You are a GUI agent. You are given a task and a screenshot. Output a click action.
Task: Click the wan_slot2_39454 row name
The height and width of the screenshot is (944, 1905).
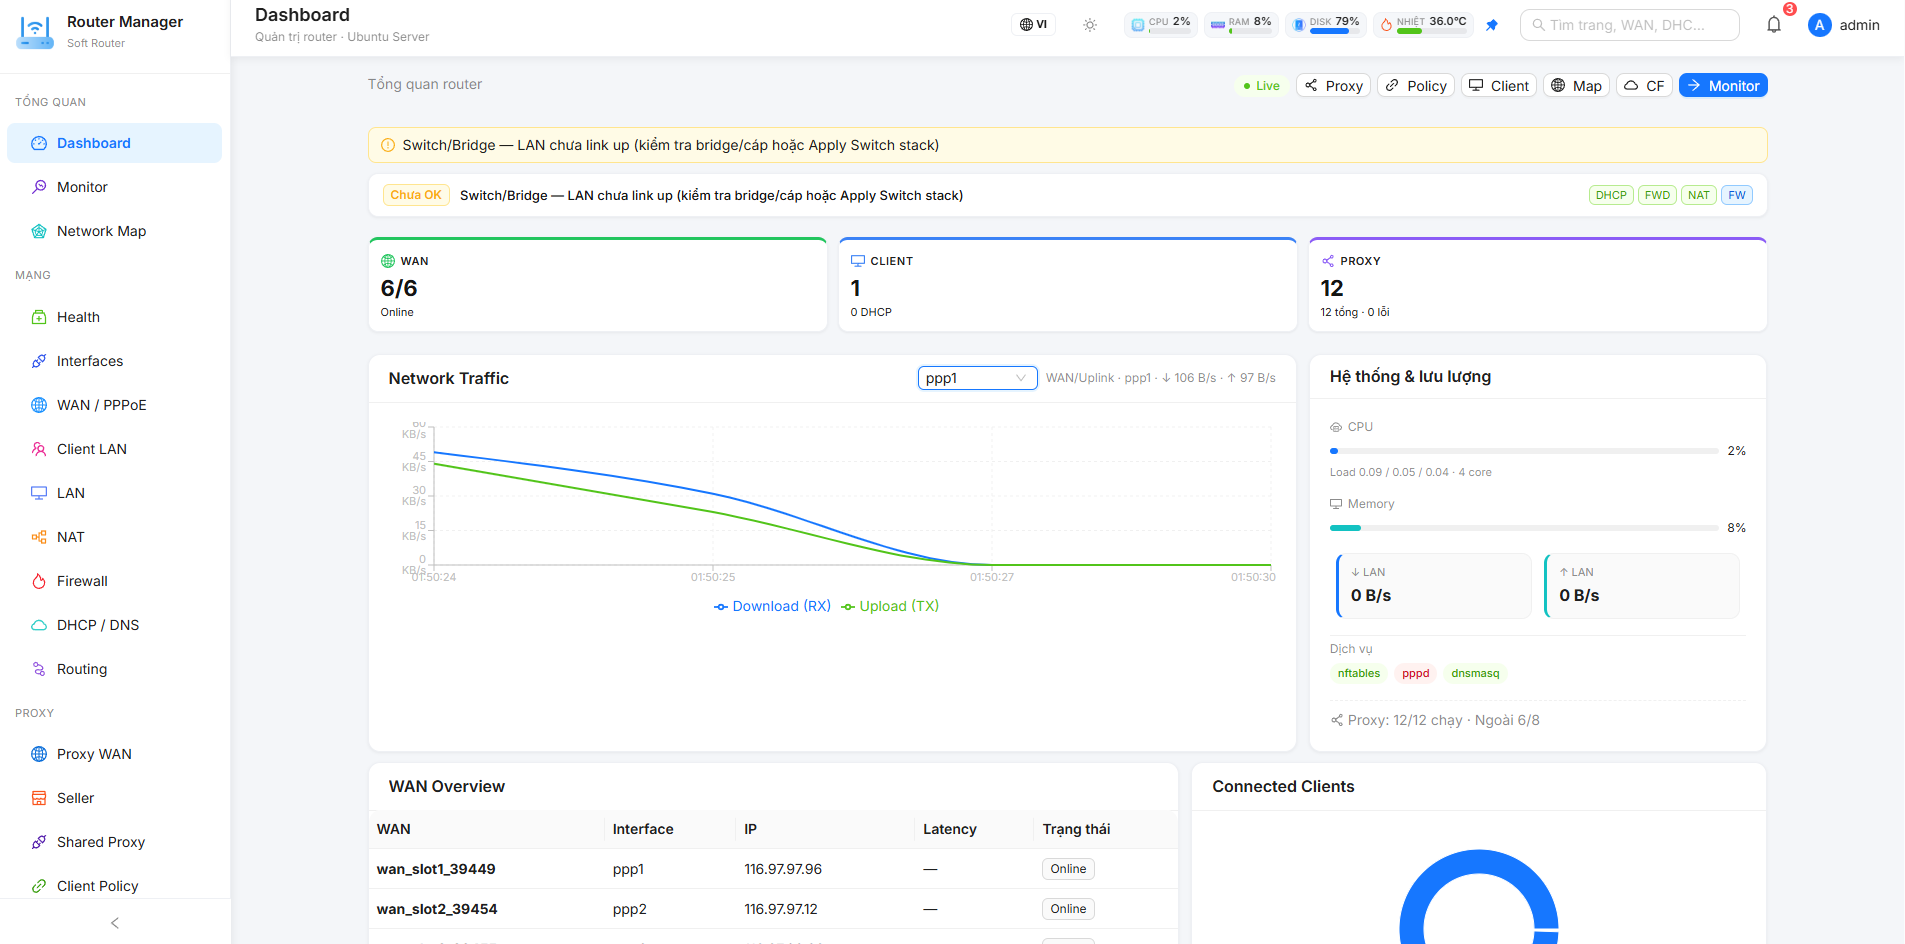tap(437, 909)
